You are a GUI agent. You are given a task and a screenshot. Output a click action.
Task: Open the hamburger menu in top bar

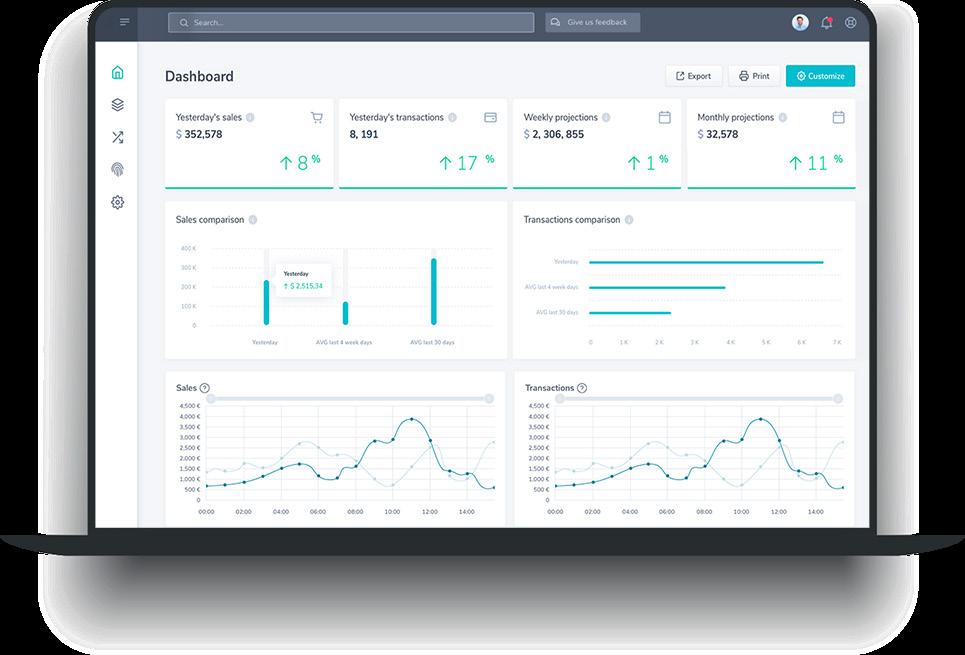click(x=124, y=22)
